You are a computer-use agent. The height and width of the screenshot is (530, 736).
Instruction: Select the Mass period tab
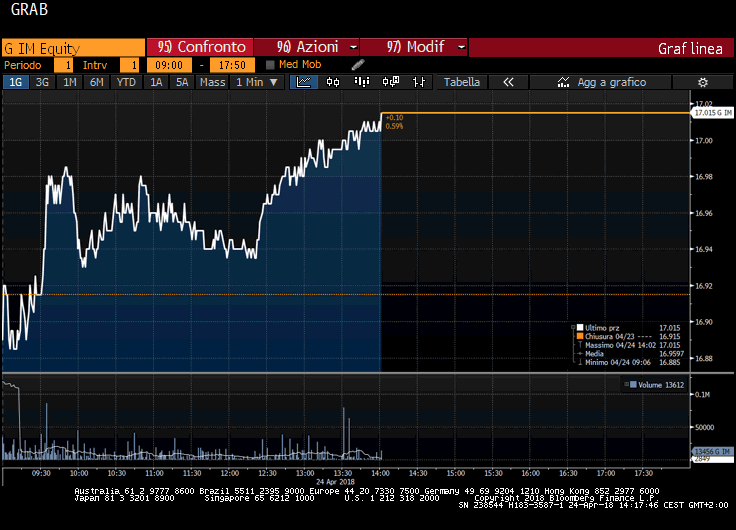pyautogui.click(x=213, y=82)
